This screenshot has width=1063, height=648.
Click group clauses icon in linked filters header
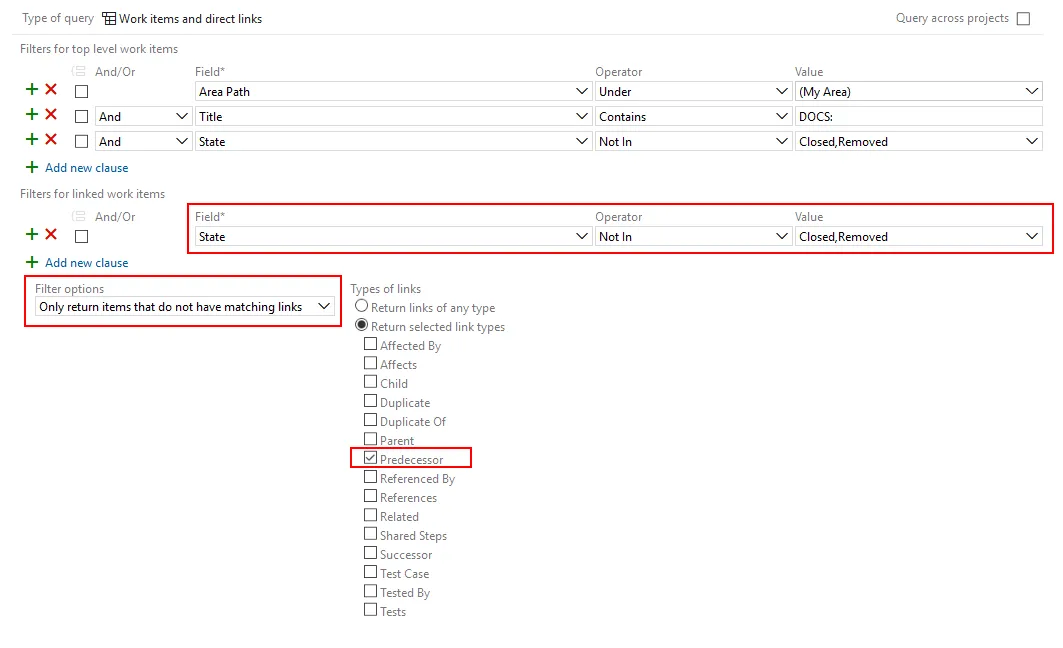[x=79, y=216]
